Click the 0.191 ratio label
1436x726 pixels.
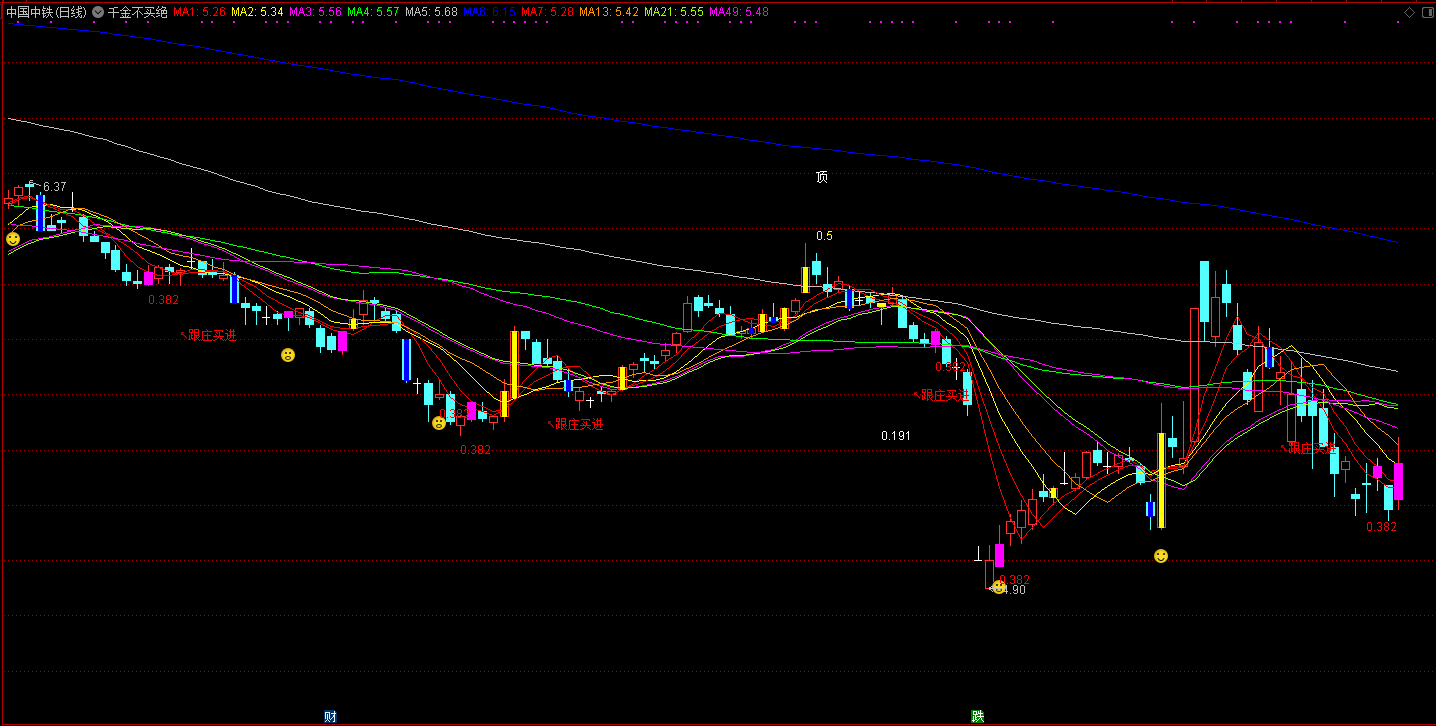click(896, 436)
